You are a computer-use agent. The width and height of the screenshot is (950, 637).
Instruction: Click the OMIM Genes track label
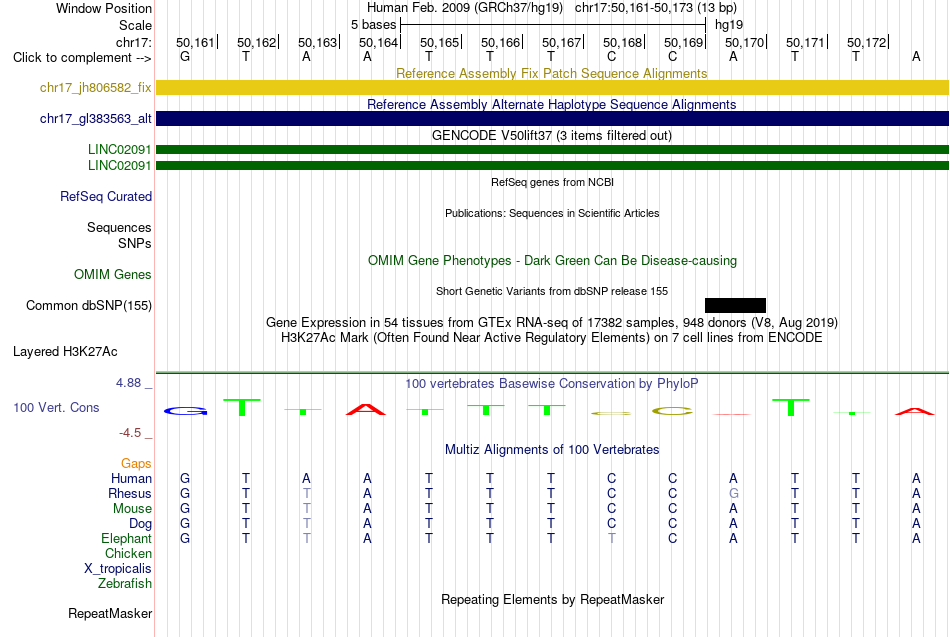pyautogui.click(x=113, y=274)
